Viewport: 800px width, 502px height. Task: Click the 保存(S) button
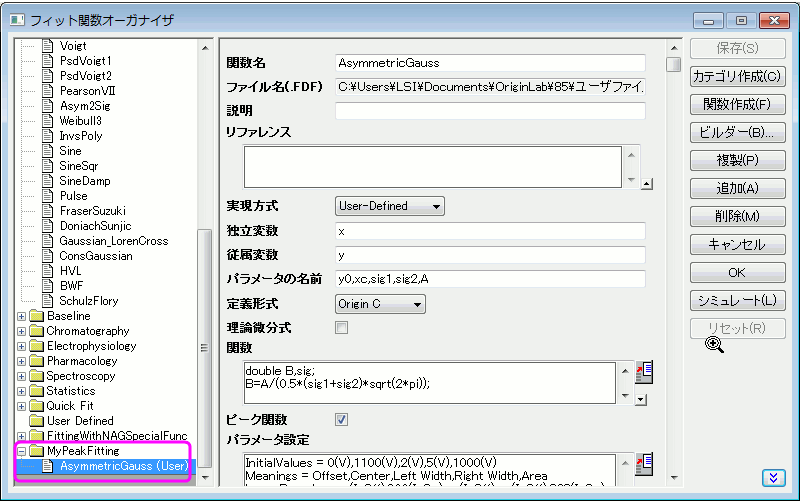(x=737, y=48)
